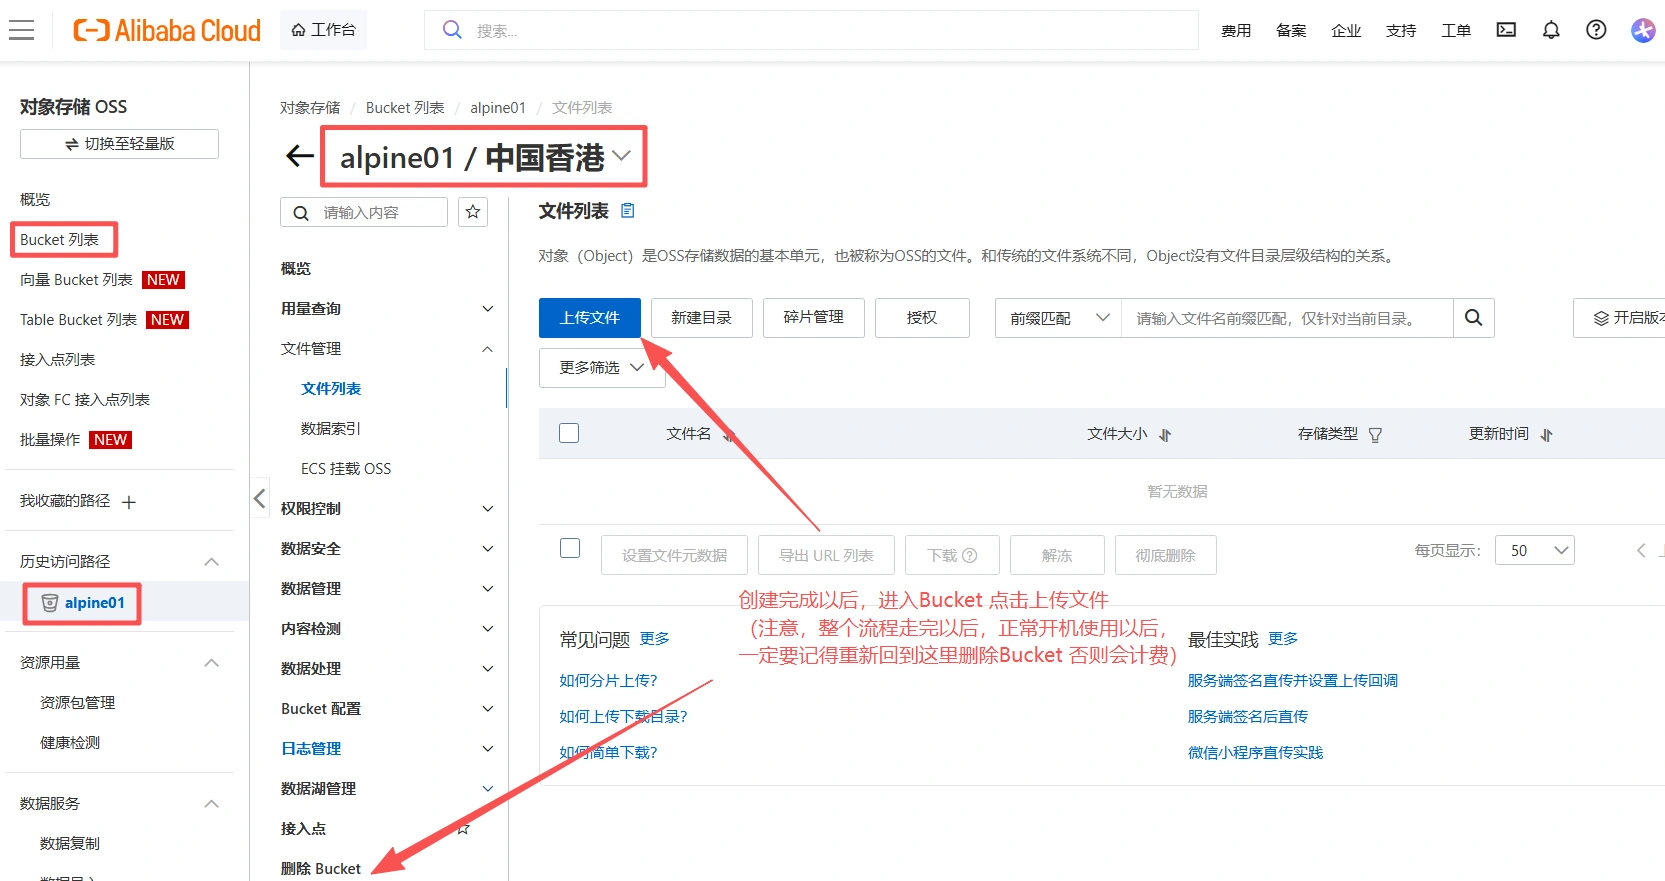
Task: Open the 工作台 workbench
Action: [323, 30]
